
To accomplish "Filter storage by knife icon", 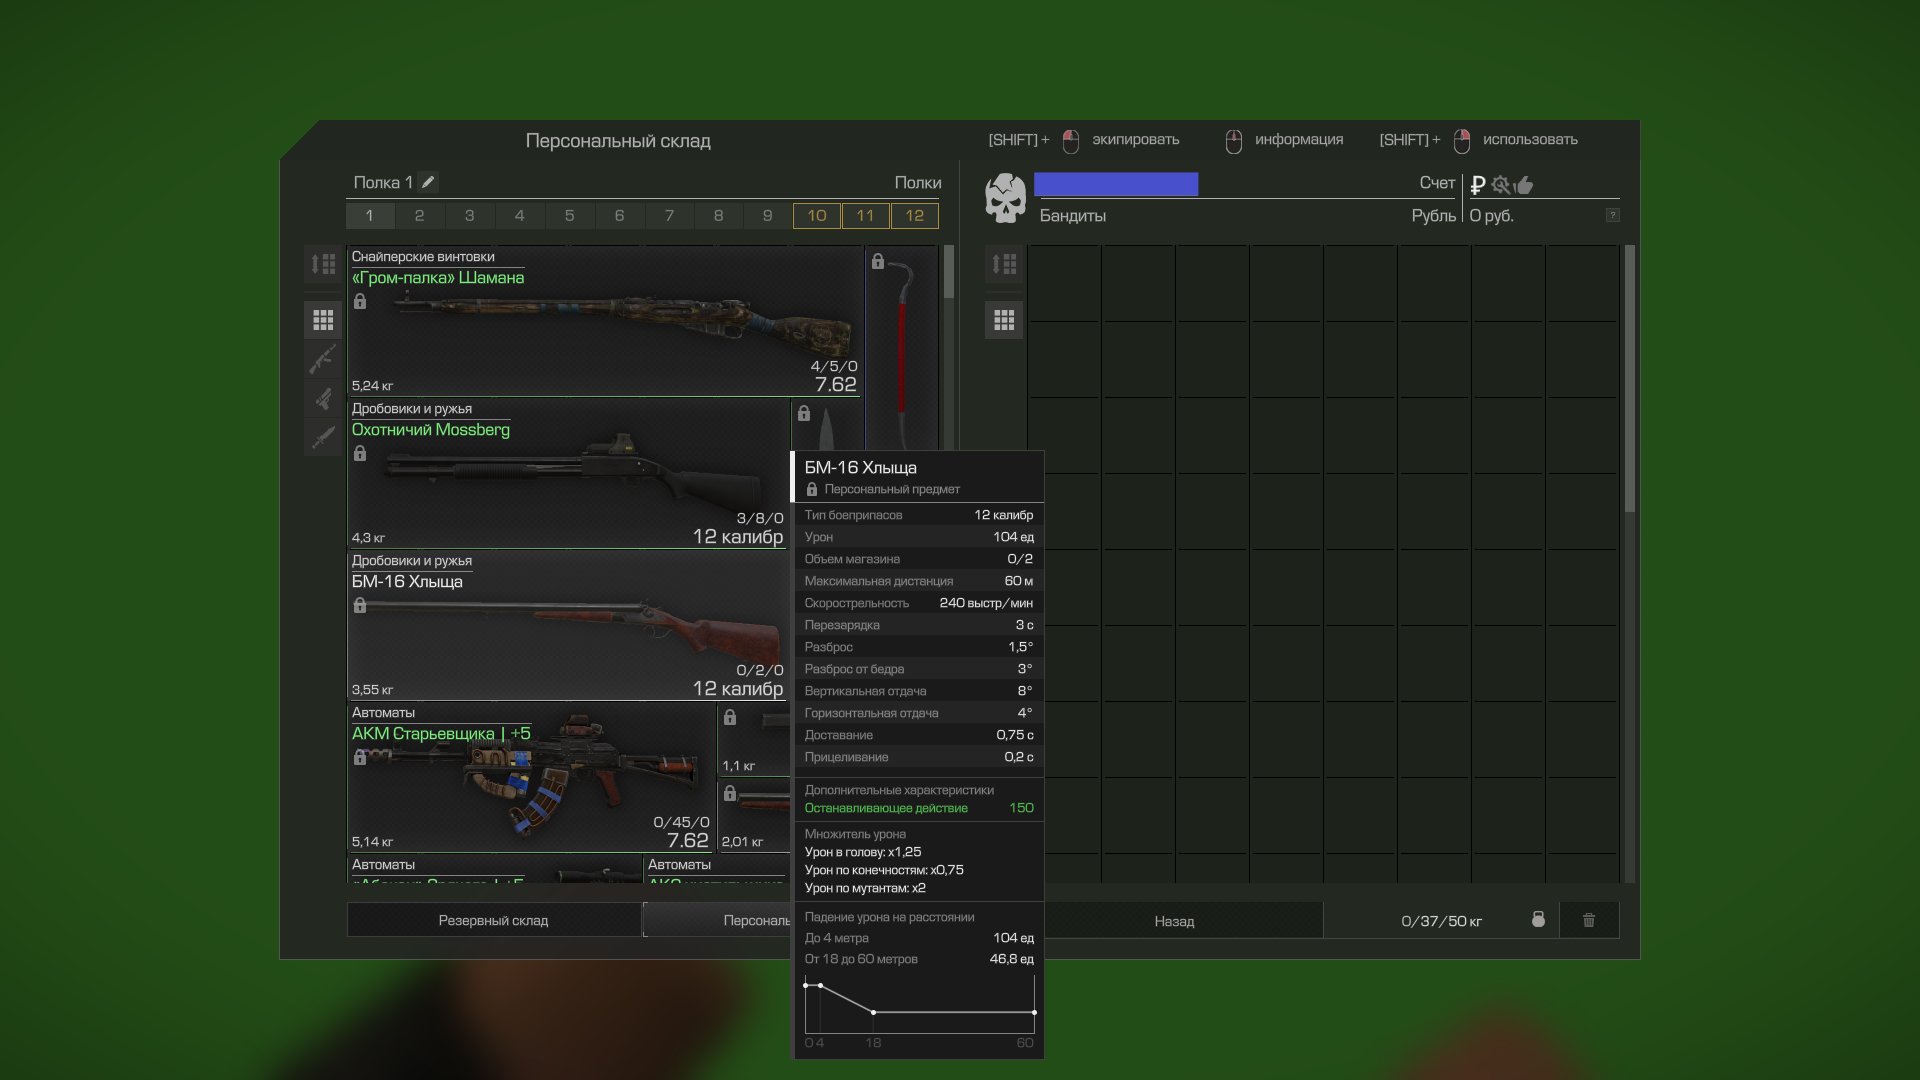I will pos(323,437).
